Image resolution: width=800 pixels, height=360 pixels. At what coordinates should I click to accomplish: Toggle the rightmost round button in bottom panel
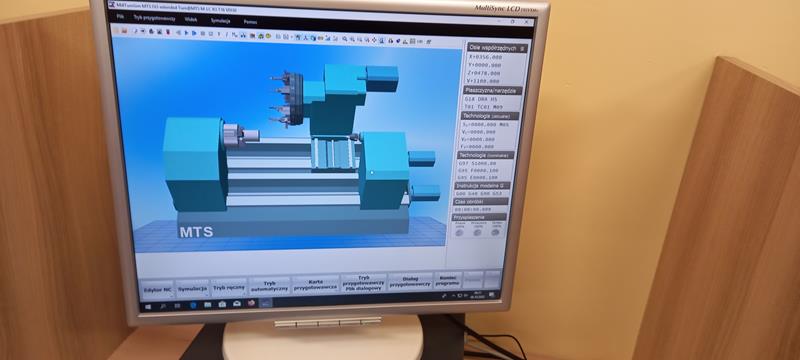495,232
